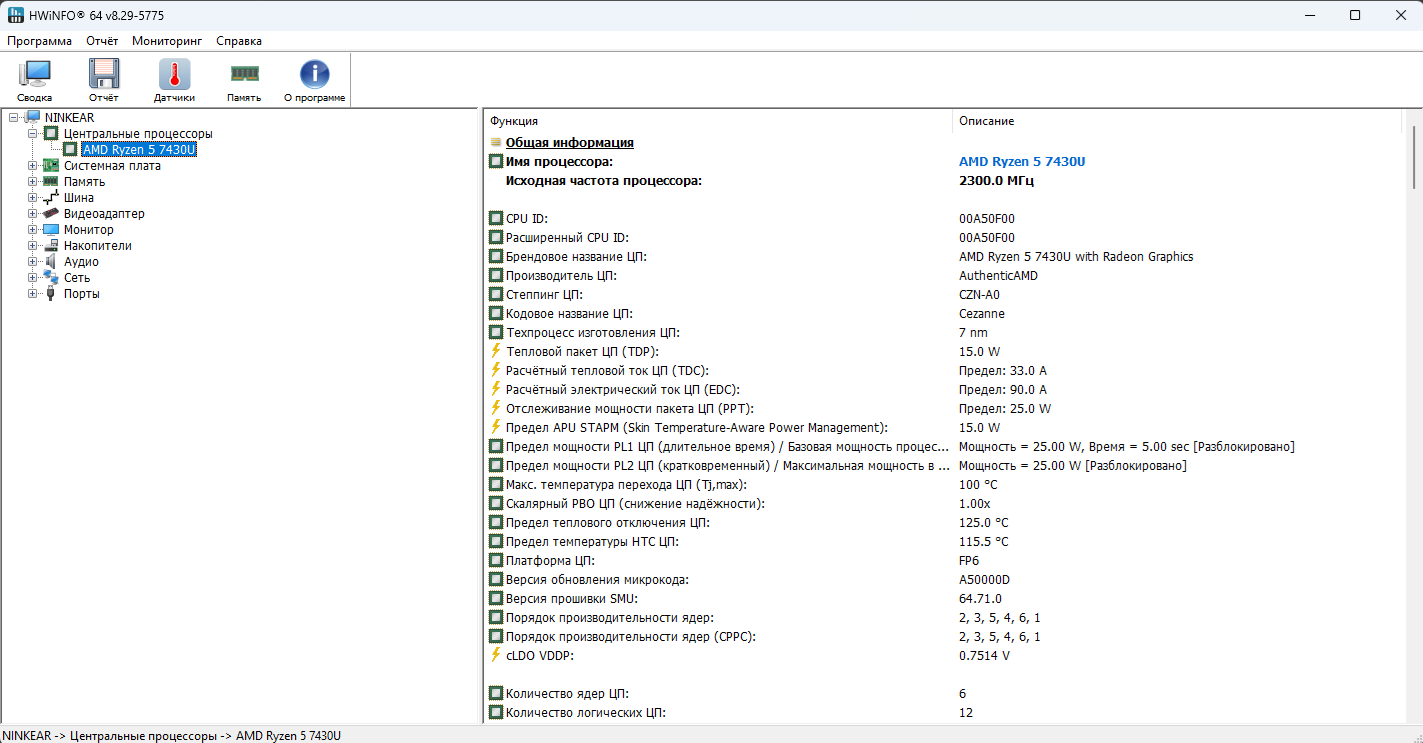Expand the Сеть tree node
This screenshot has height=743, width=1423.
click(33, 278)
